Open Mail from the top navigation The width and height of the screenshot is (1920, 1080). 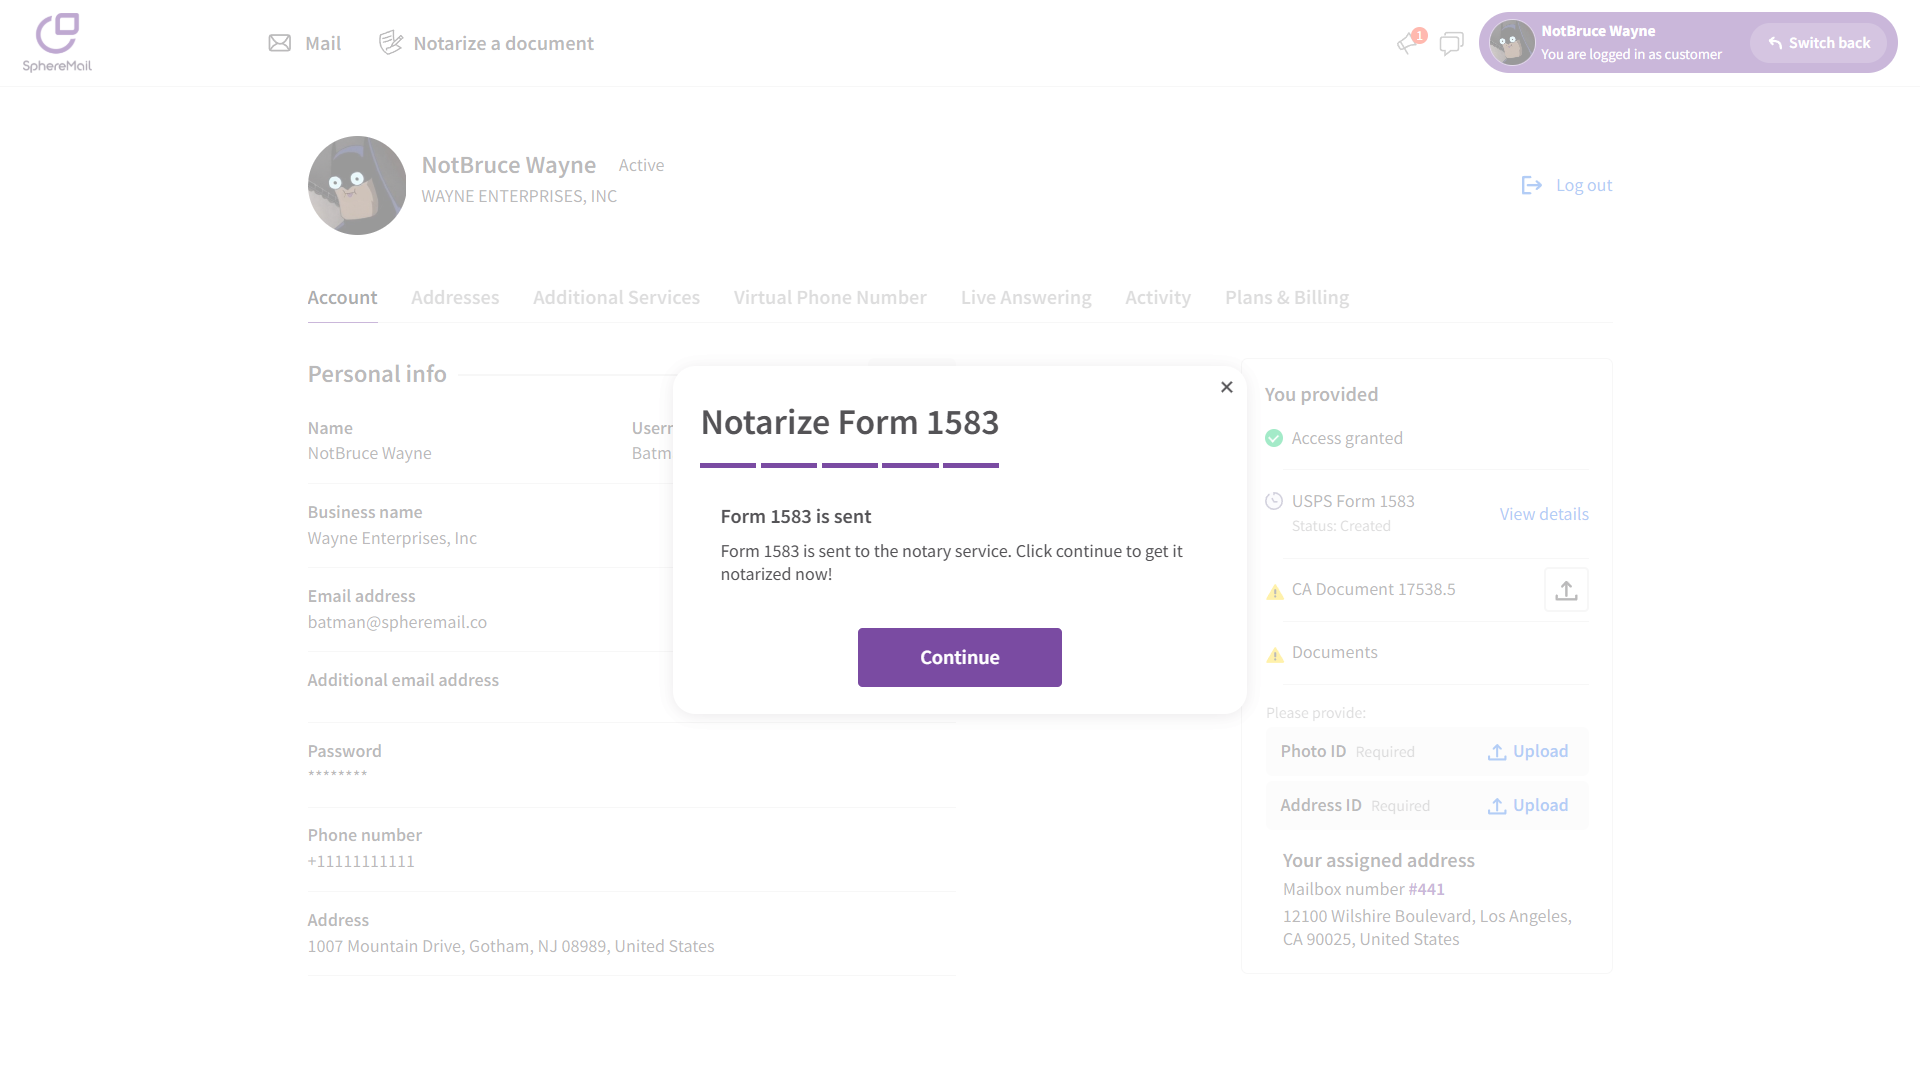(x=305, y=43)
